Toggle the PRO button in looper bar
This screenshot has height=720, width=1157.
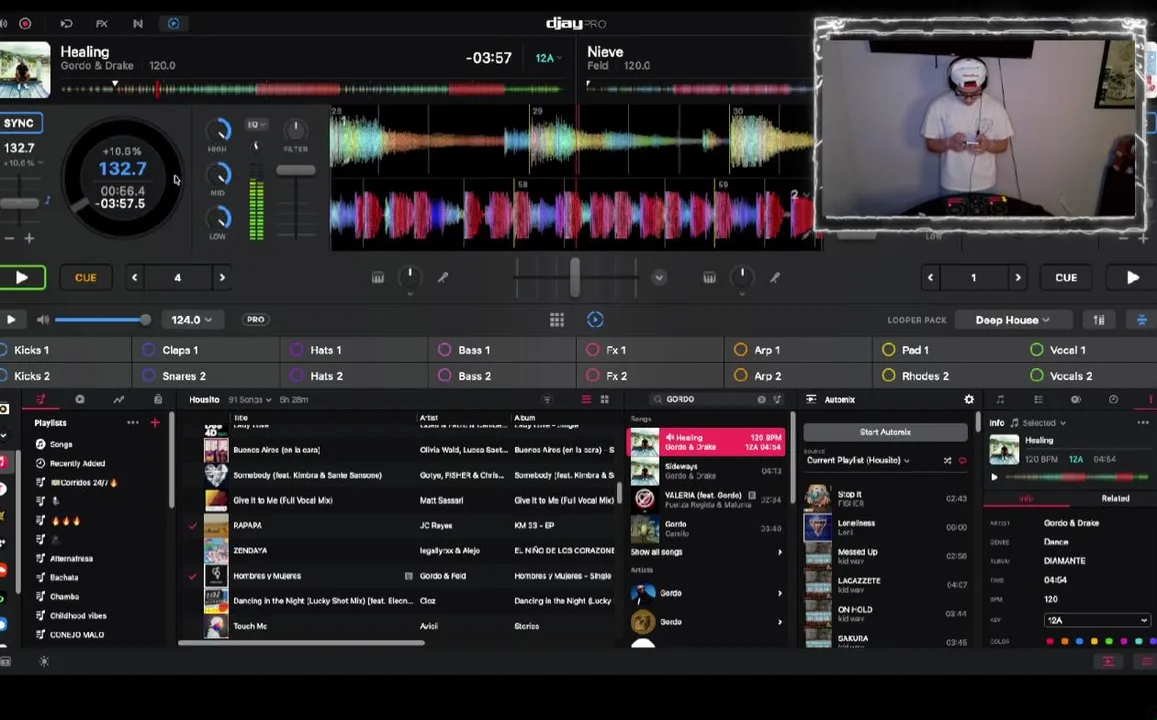tap(255, 319)
